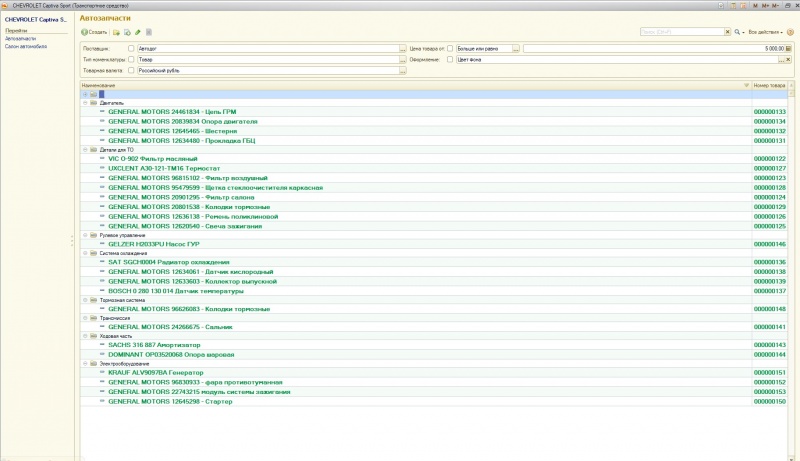Enable the Оформление filter checkbox
This screenshot has height=461, width=800.
pyautogui.click(x=450, y=60)
